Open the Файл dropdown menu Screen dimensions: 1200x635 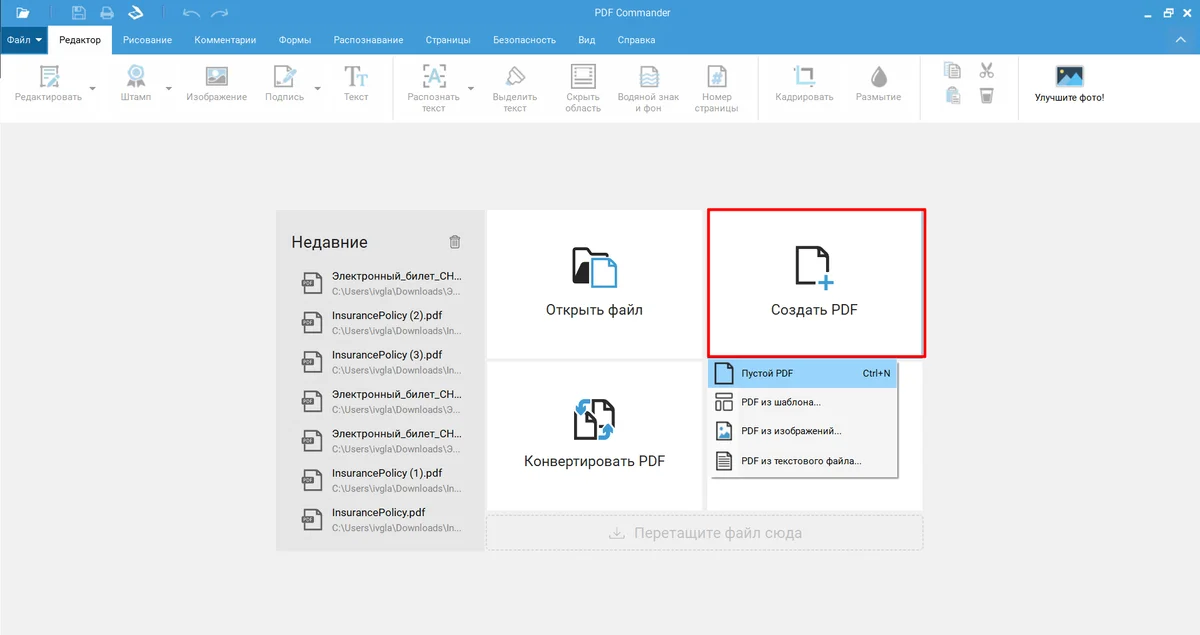pyautogui.click(x=25, y=40)
